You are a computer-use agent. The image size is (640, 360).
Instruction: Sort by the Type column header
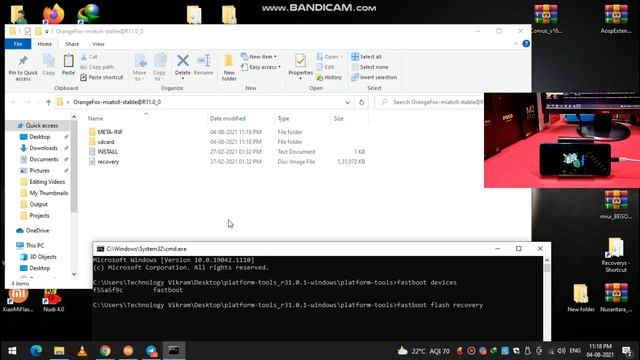283,118
